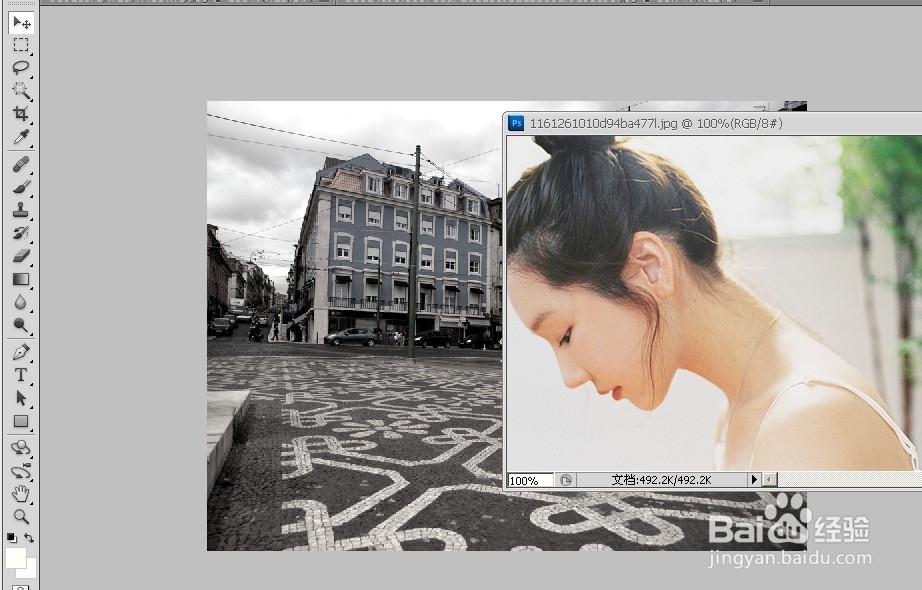The width and height of the screenshot is (922, 590).
Task: Click the horizontal scrollbar left arrow
Action: 770,480
